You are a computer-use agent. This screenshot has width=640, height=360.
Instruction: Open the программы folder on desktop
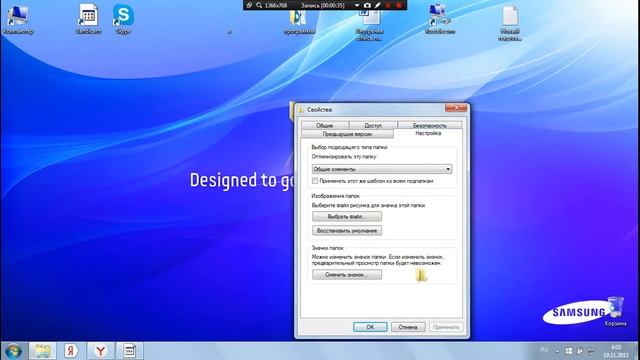tap(299, 22)
